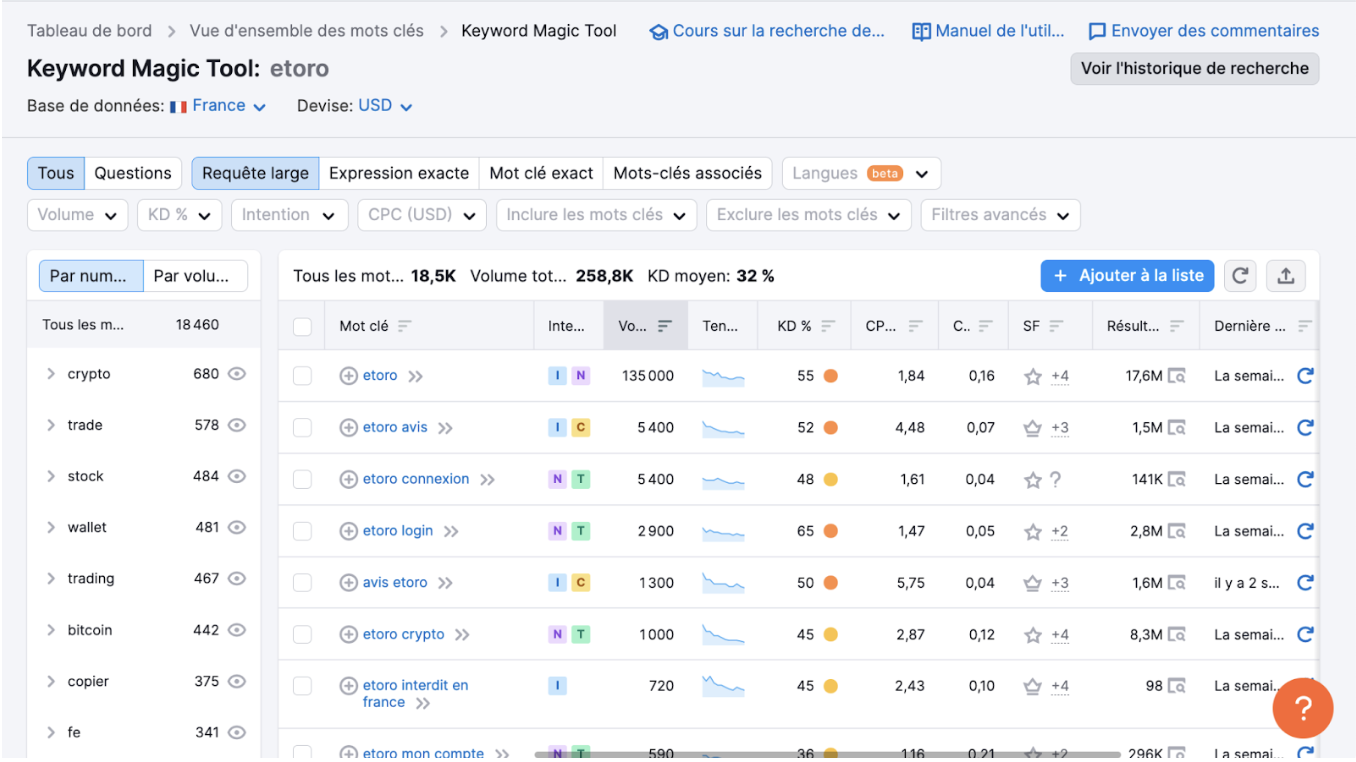The height and width of the screenshot is (762, 1356).
Task: Select all keywords with header checkbox
Action: (302, 326)
